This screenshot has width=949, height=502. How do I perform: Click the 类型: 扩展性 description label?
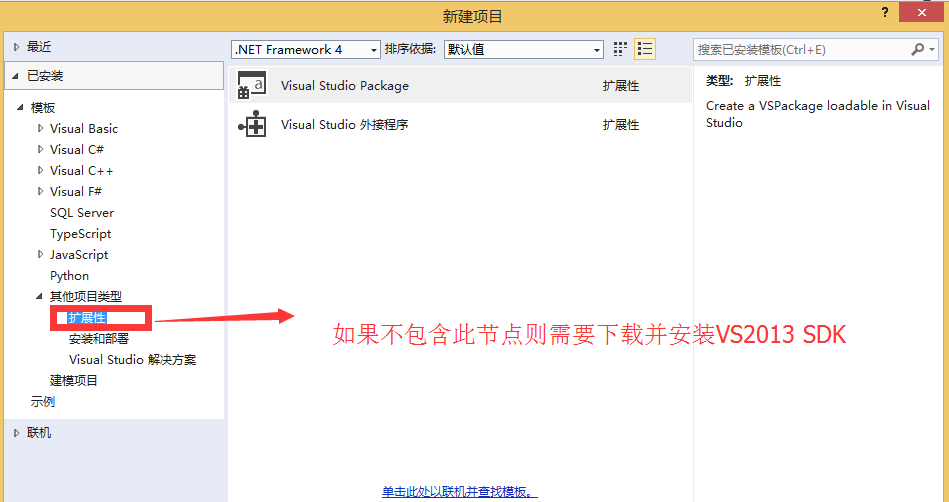(744, 81)
